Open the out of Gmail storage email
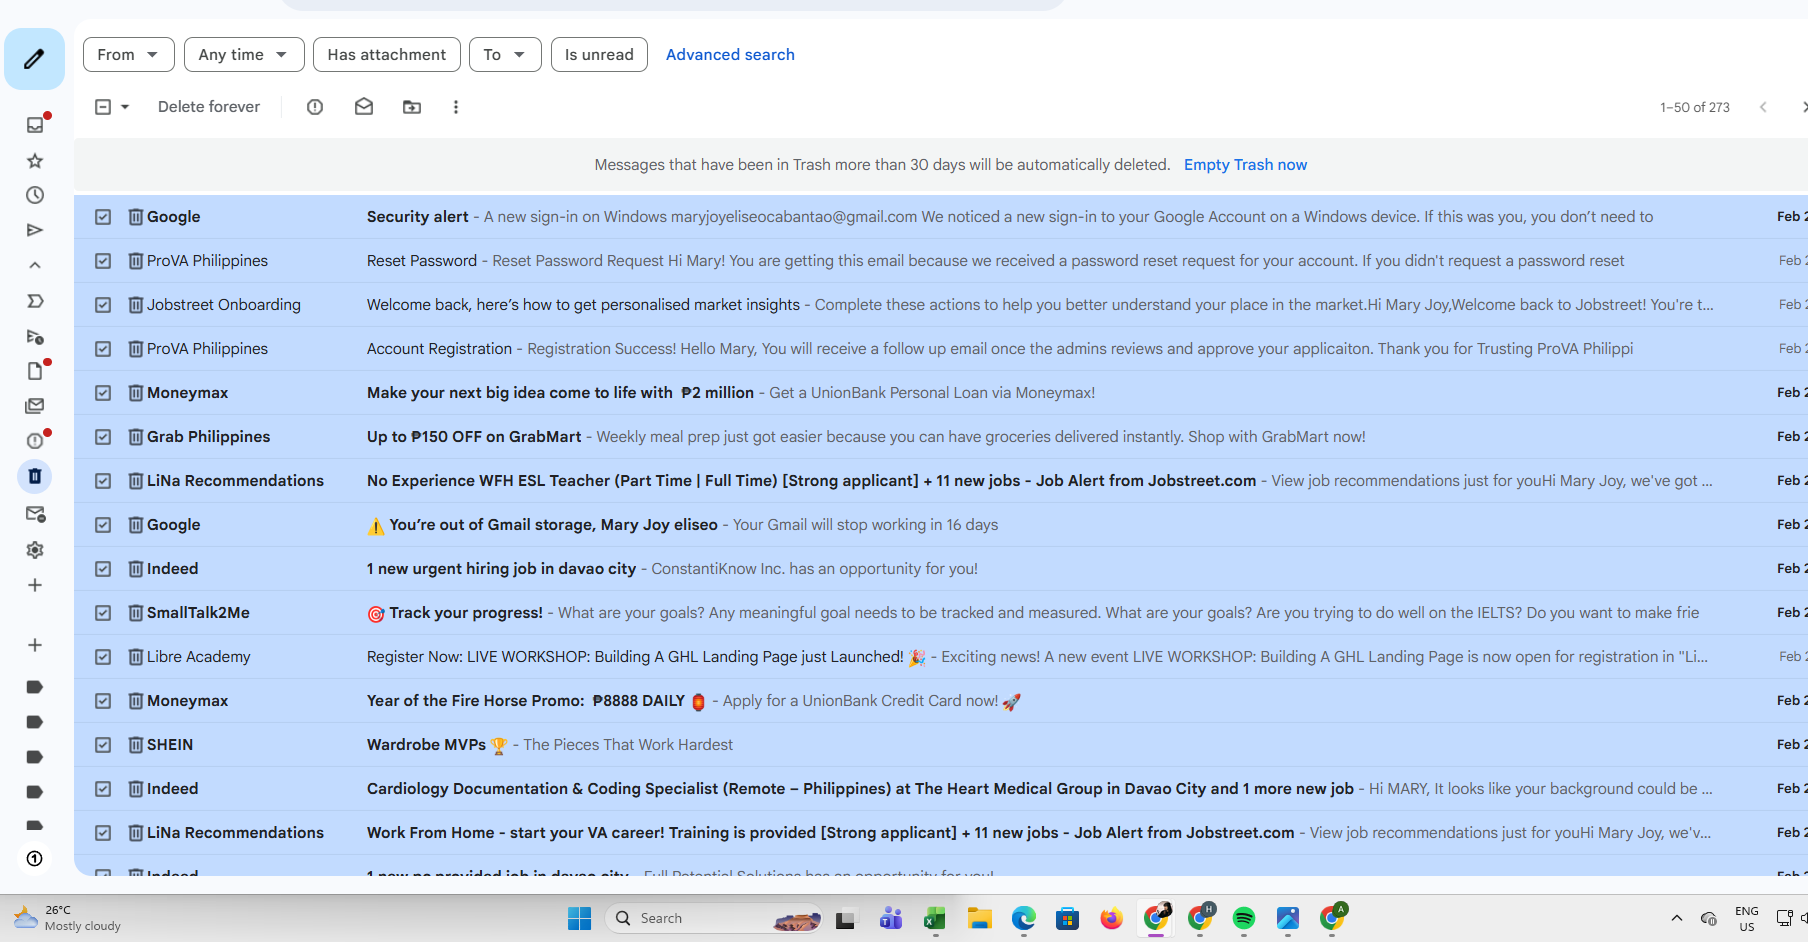Image resolution: width=1808 pixels, height=942 pixels. [x=941, y=525]
